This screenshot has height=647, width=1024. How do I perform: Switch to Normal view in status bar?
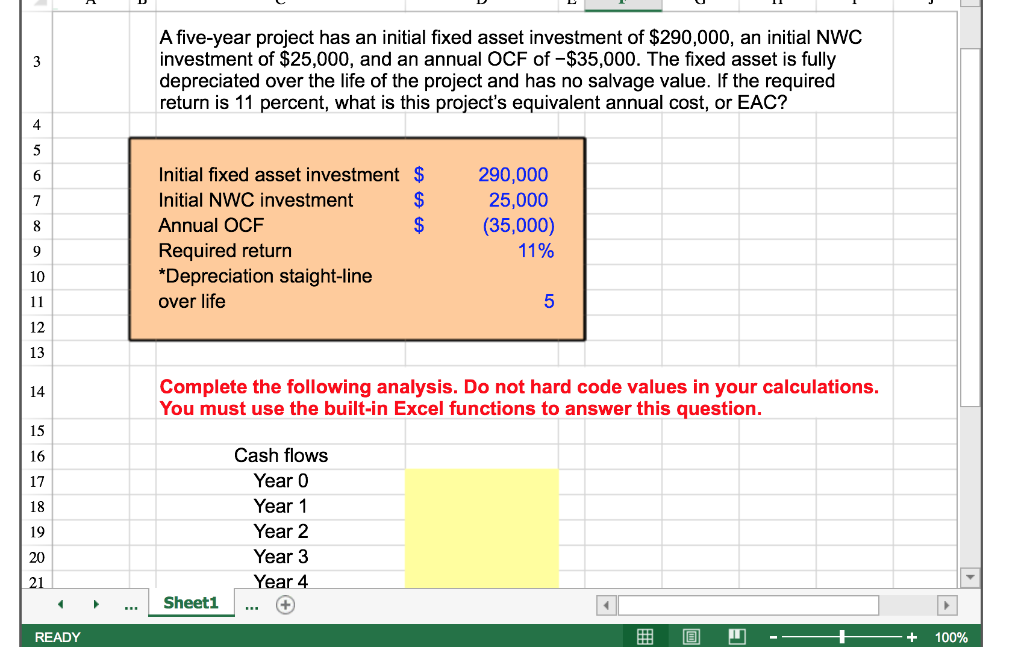[x=645, y=636]
